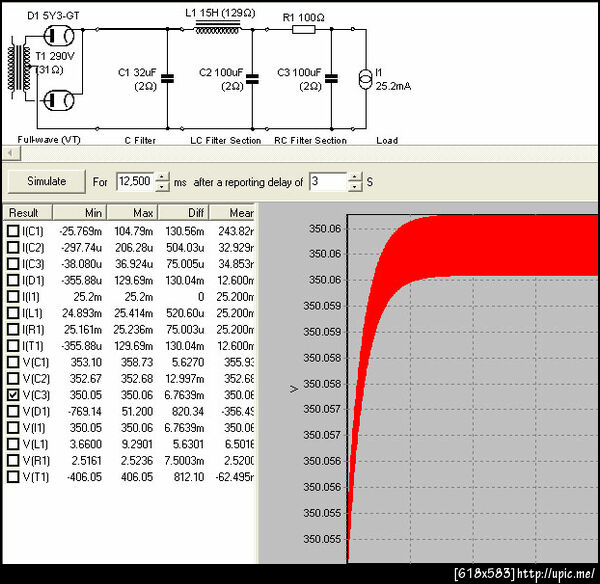Enable the I(R1) result checkbox
The width and height of the screenshot is (600, 584).
pos(13,329)
